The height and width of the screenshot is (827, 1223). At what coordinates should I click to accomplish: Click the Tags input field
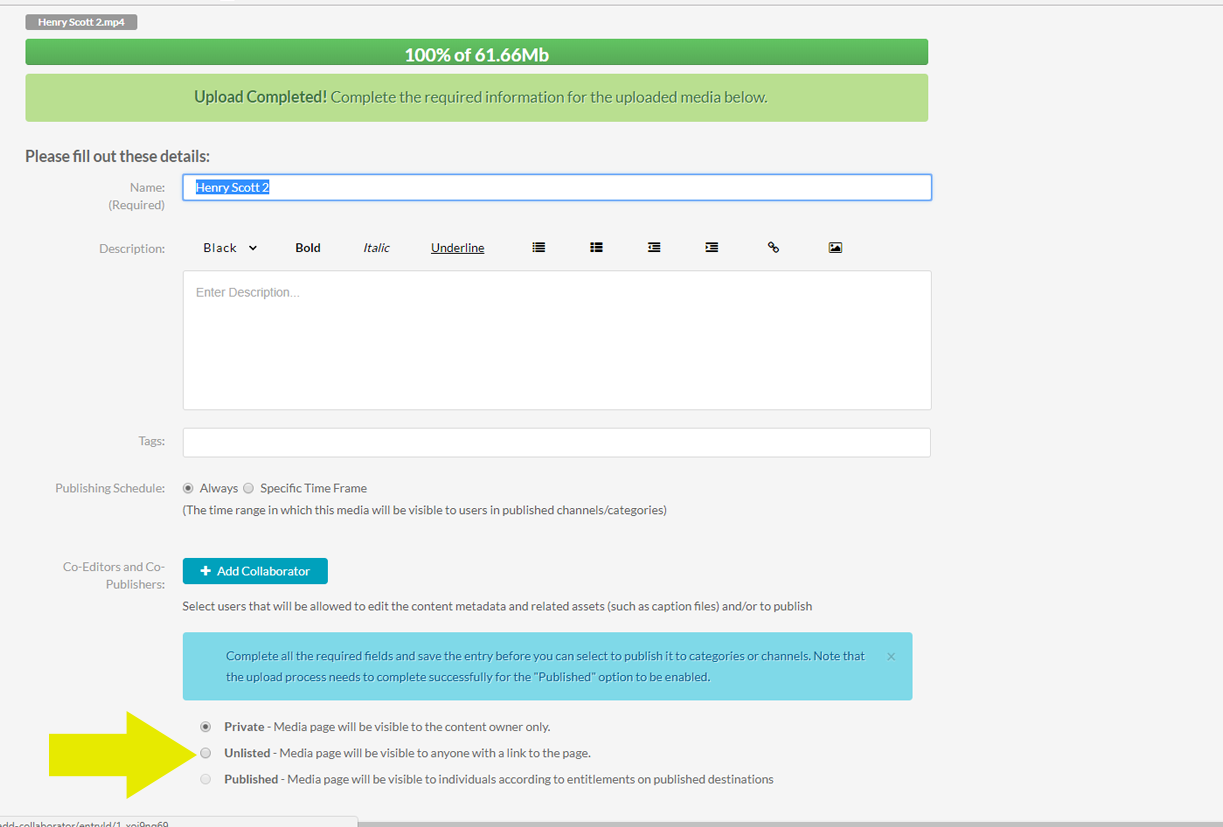click(x=556, y=442)
